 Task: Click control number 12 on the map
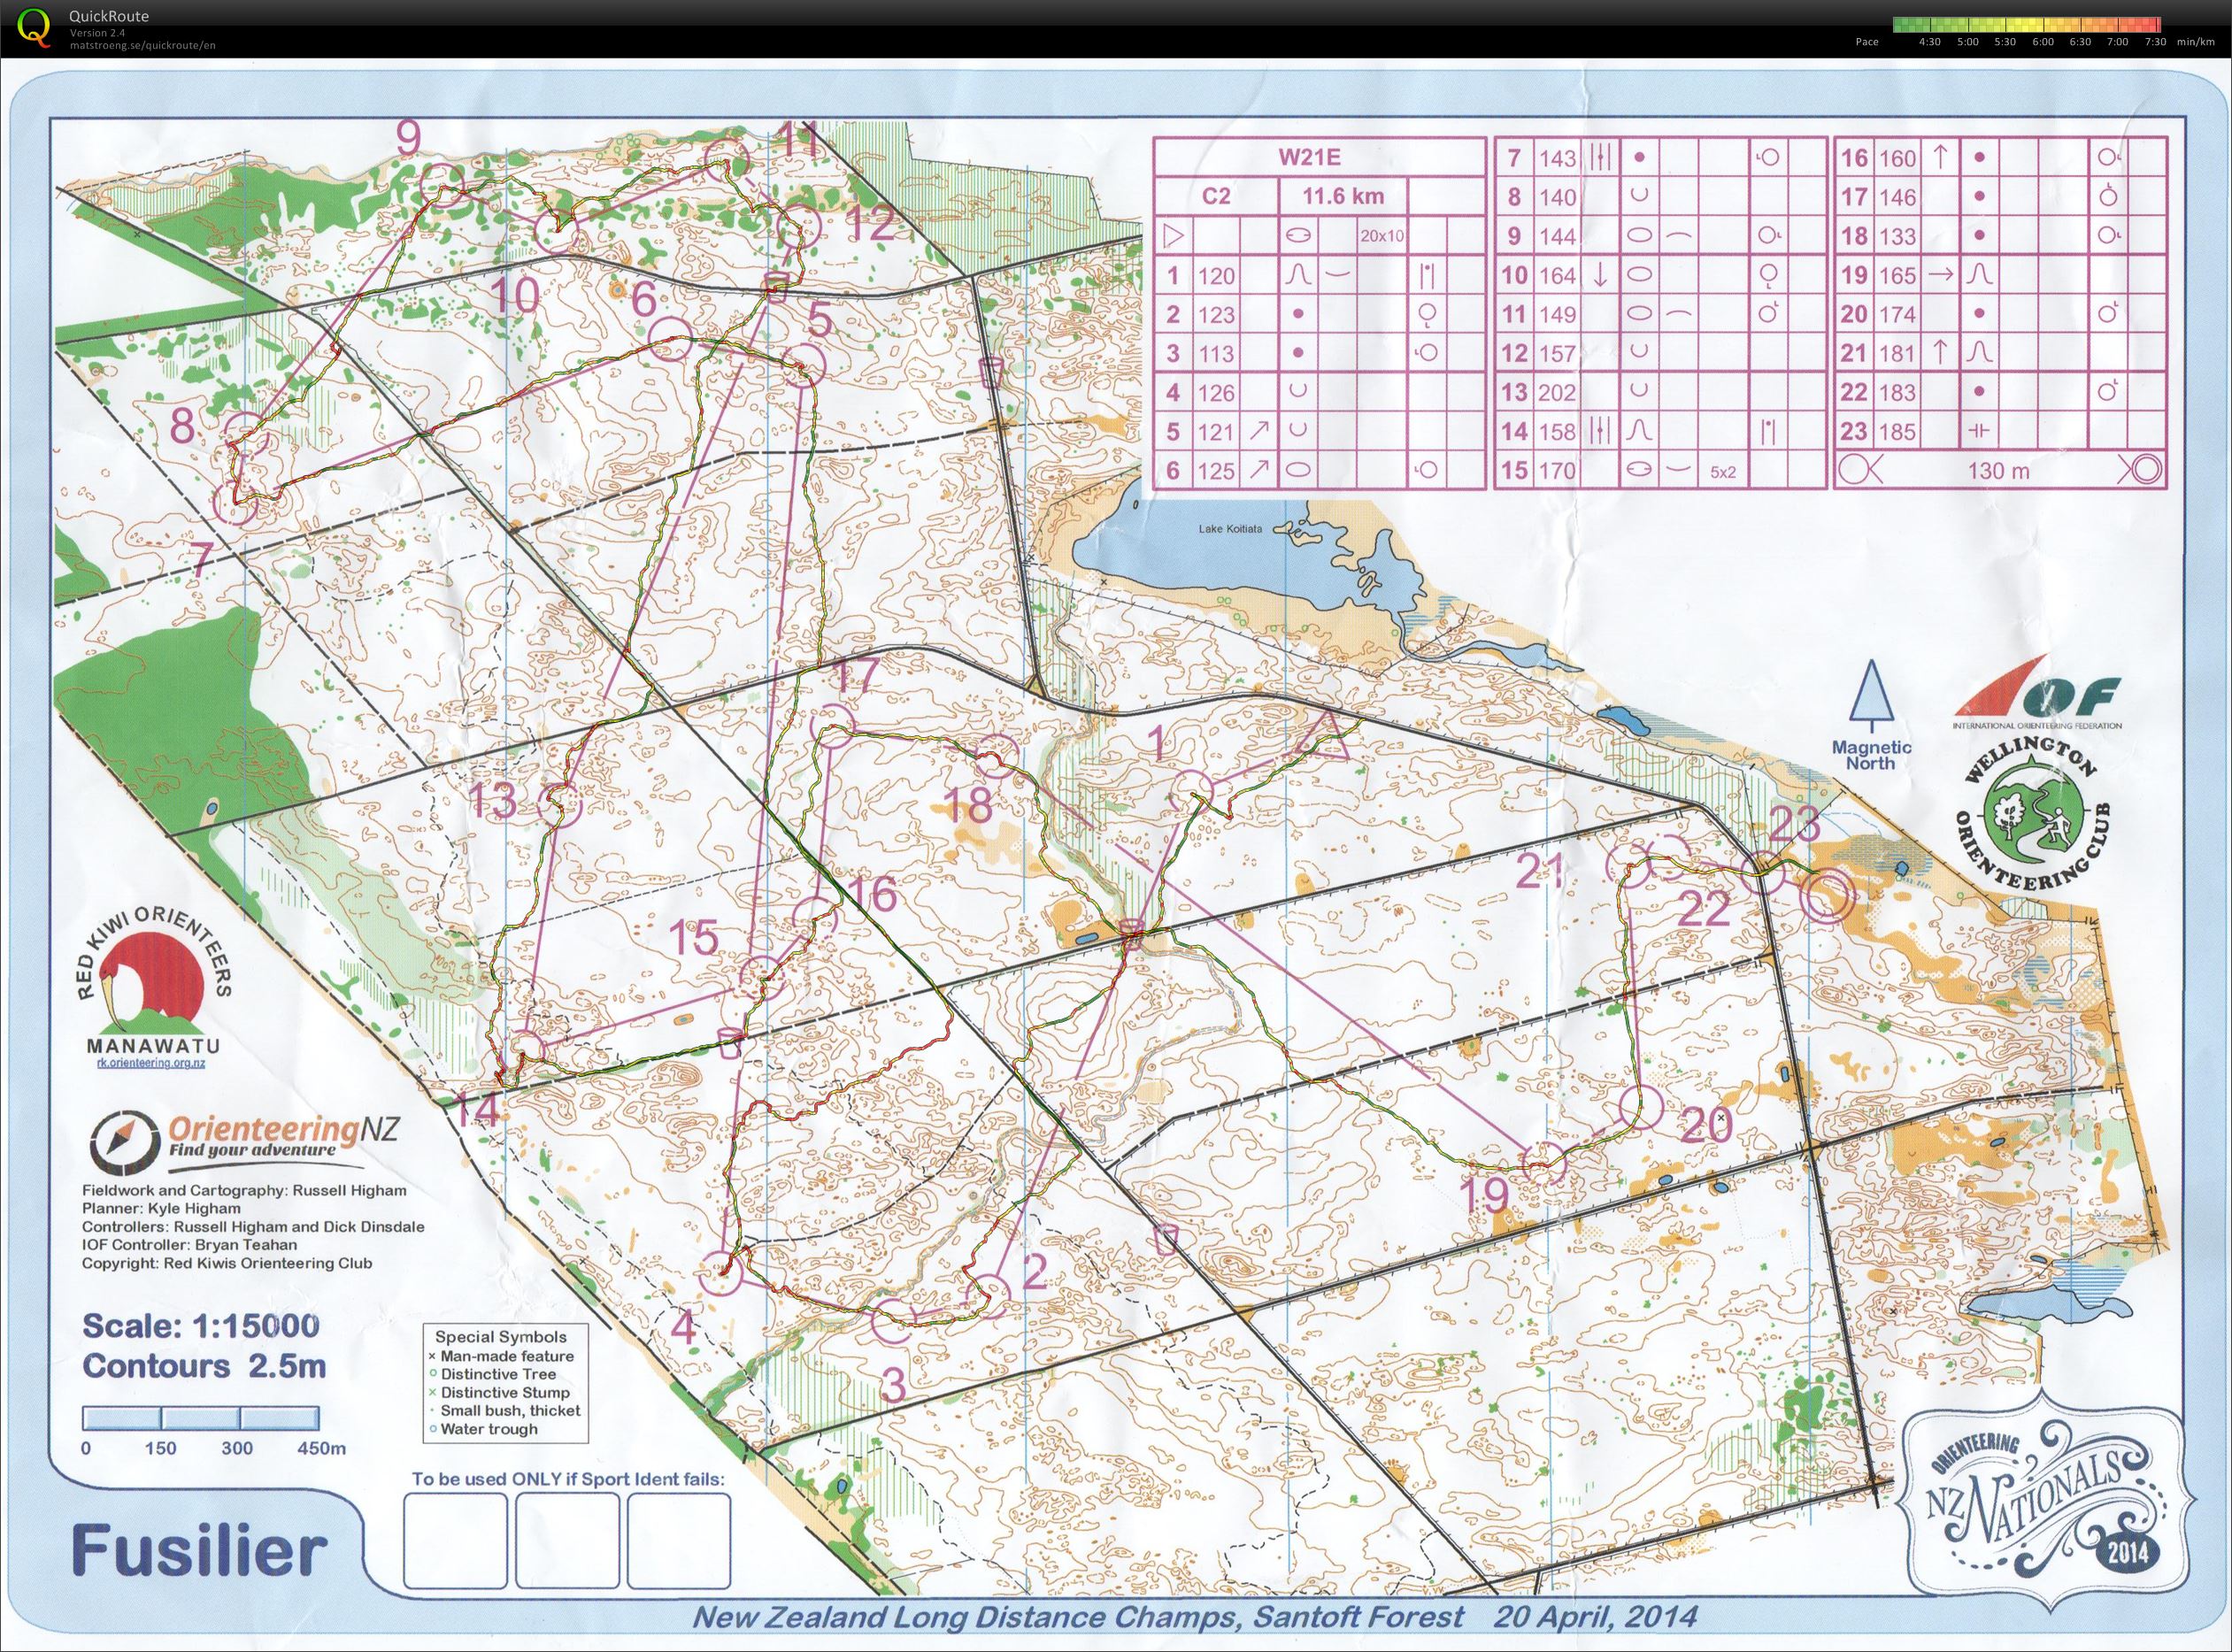(x=867, y=226)
